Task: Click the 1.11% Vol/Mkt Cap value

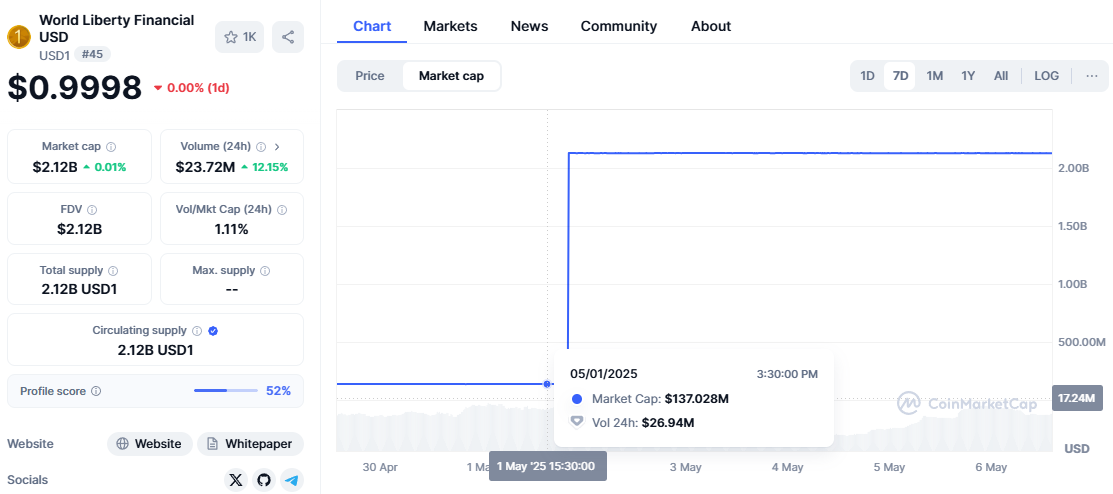Action: click(231, 229)
